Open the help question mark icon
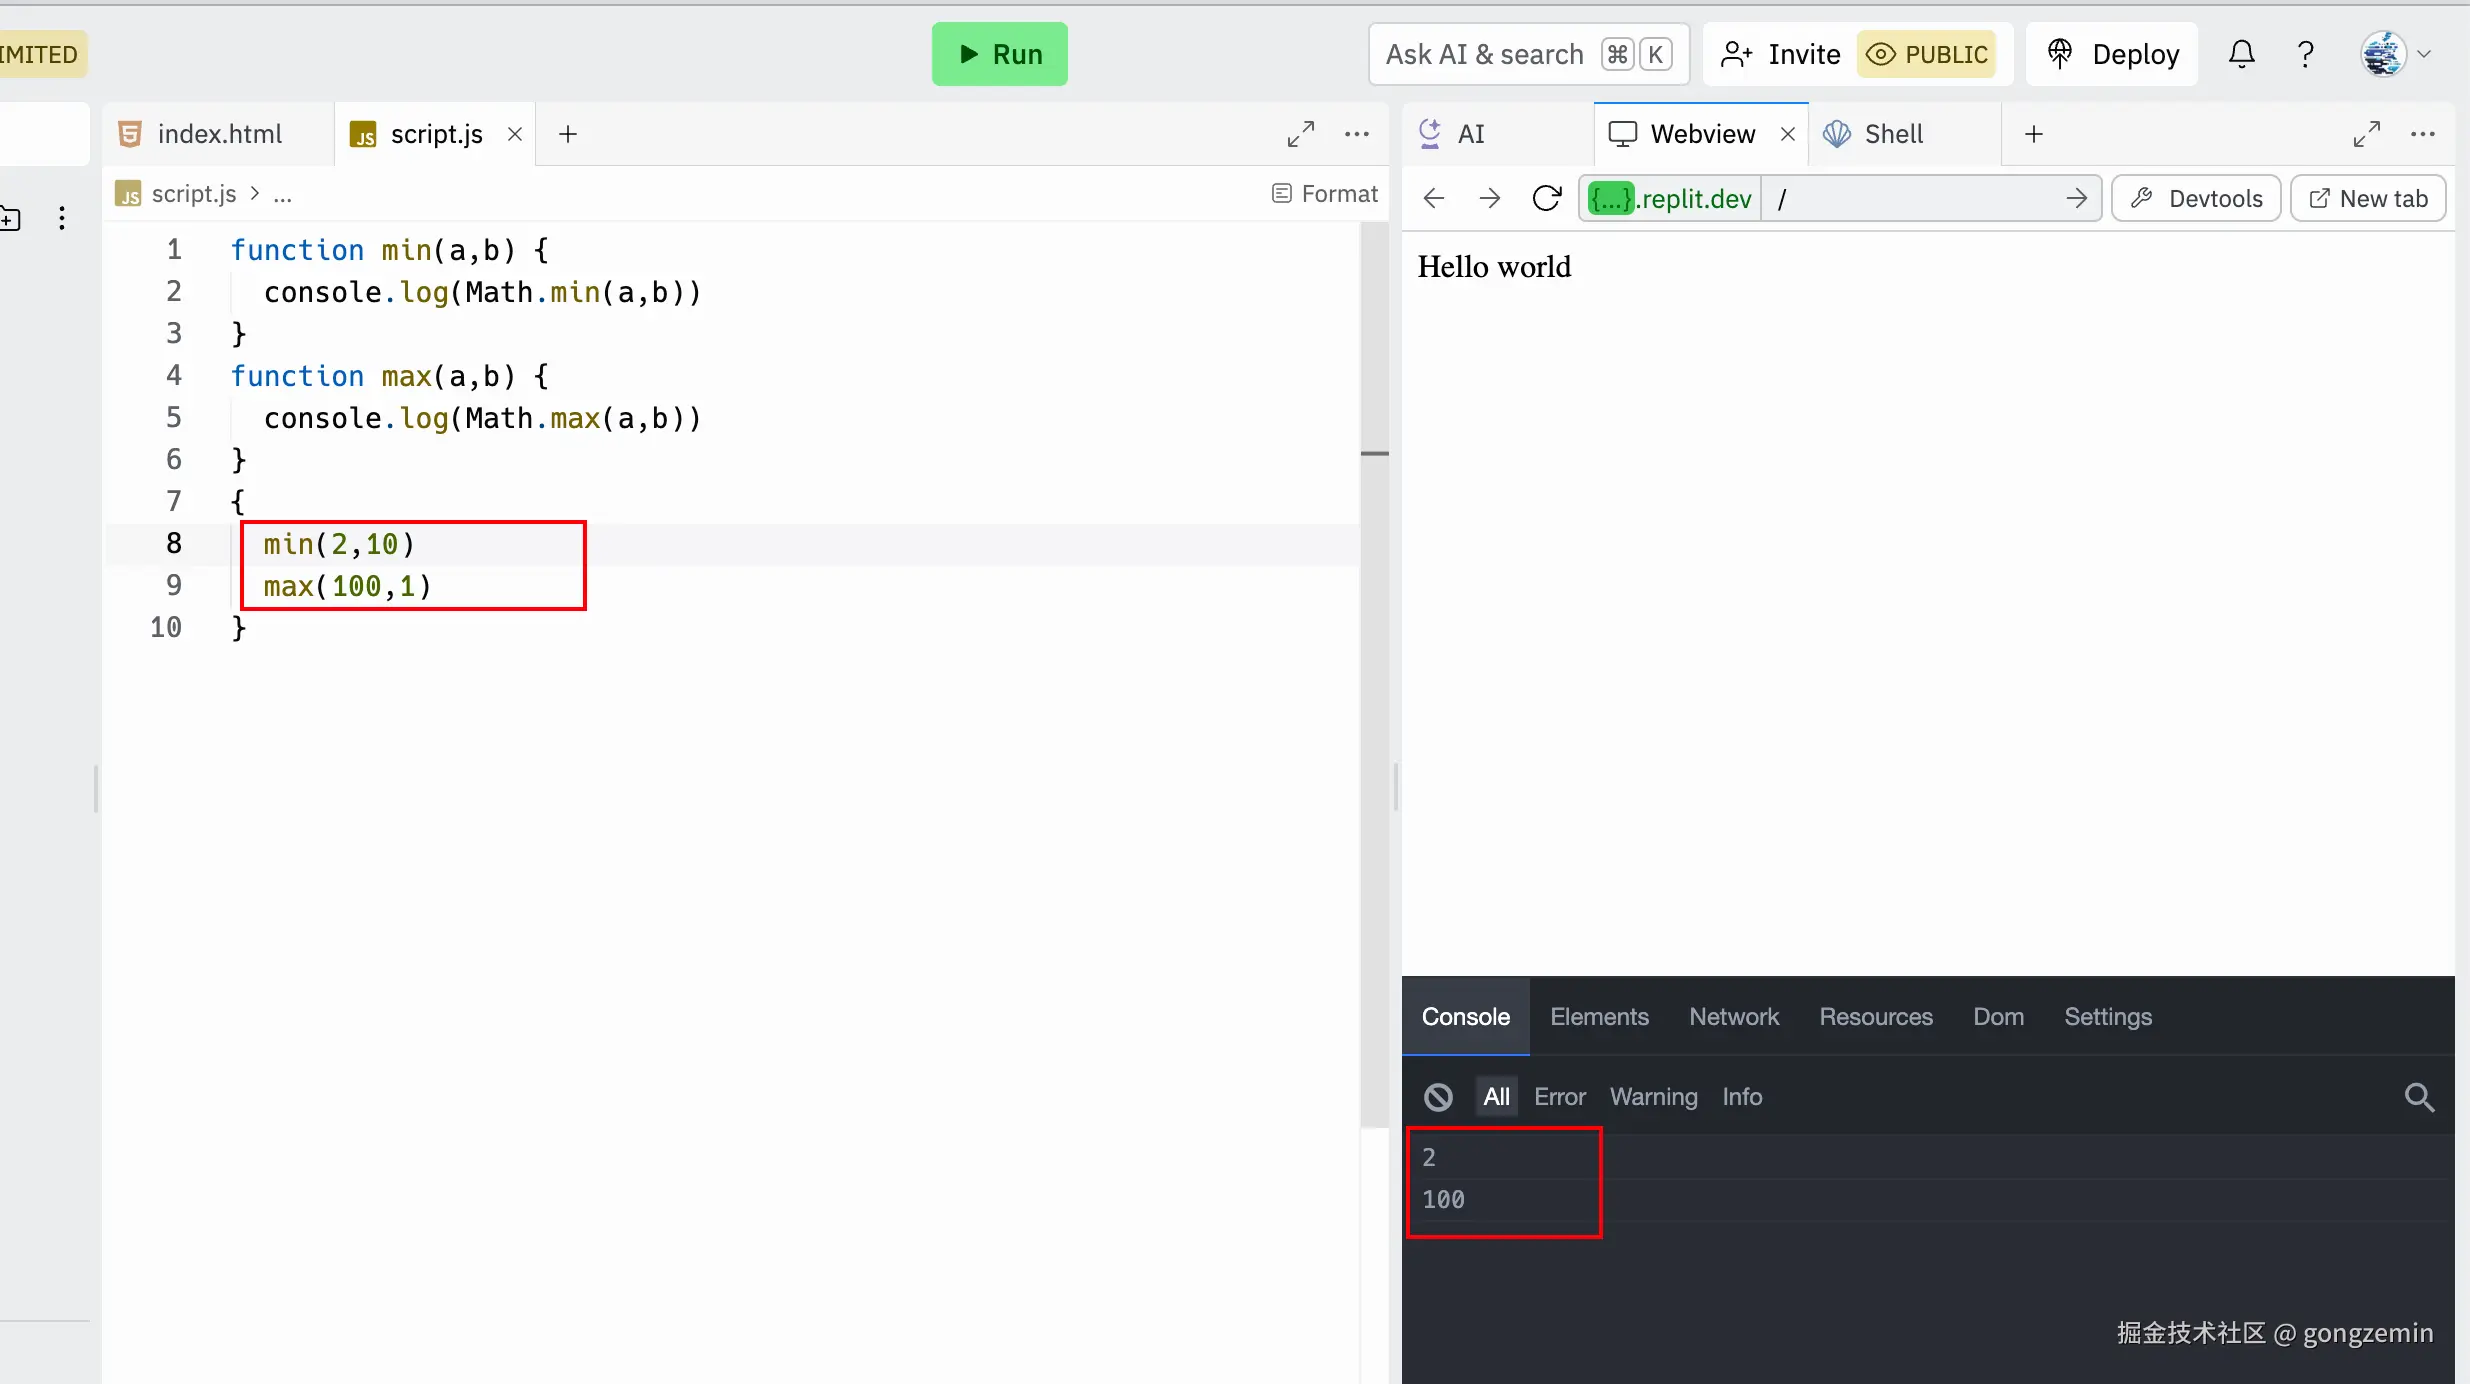 point(2305,54)
